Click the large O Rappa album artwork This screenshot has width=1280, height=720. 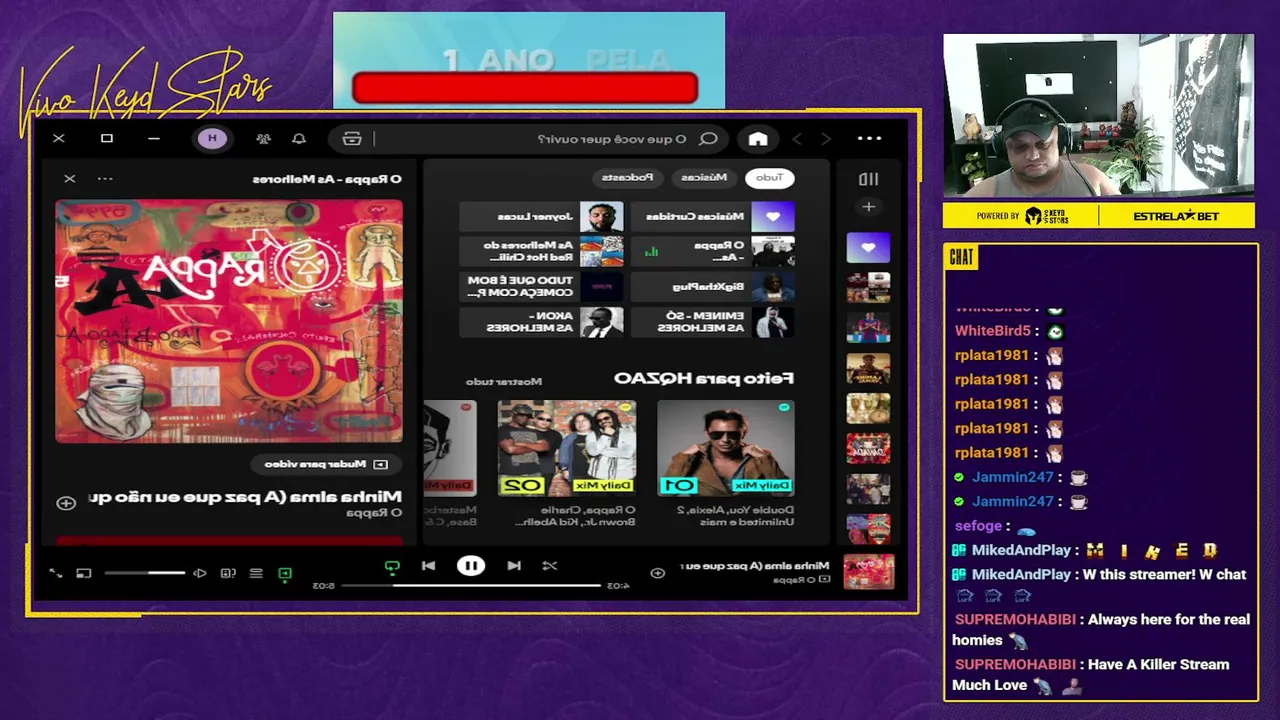click(x=229, y=321)
